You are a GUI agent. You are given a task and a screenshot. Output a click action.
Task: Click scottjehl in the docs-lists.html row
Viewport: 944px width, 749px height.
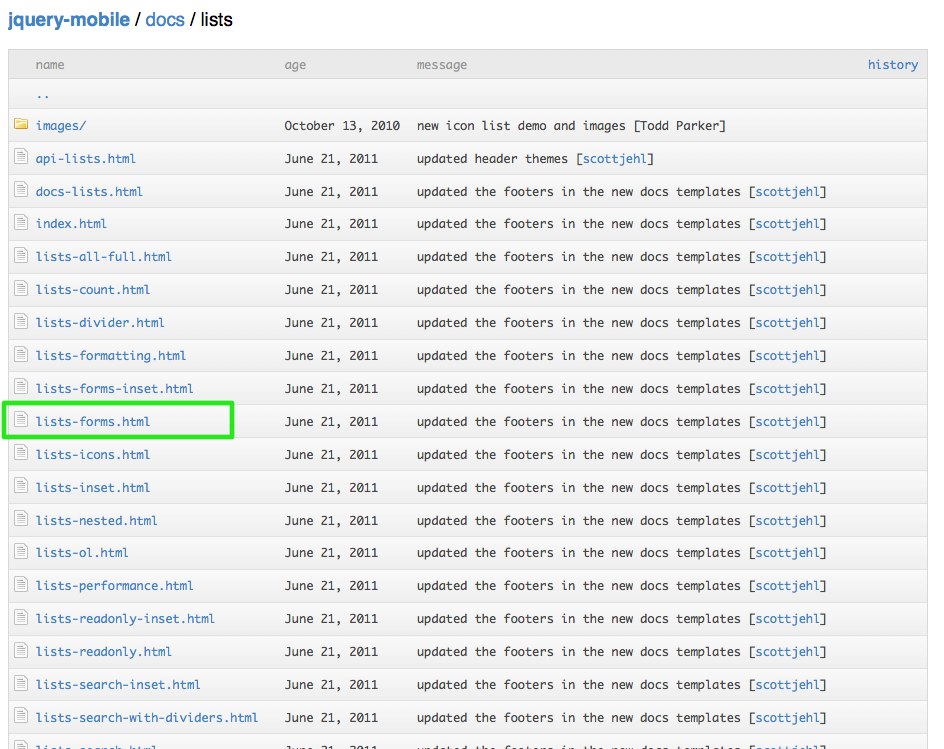tap(787, 192)
